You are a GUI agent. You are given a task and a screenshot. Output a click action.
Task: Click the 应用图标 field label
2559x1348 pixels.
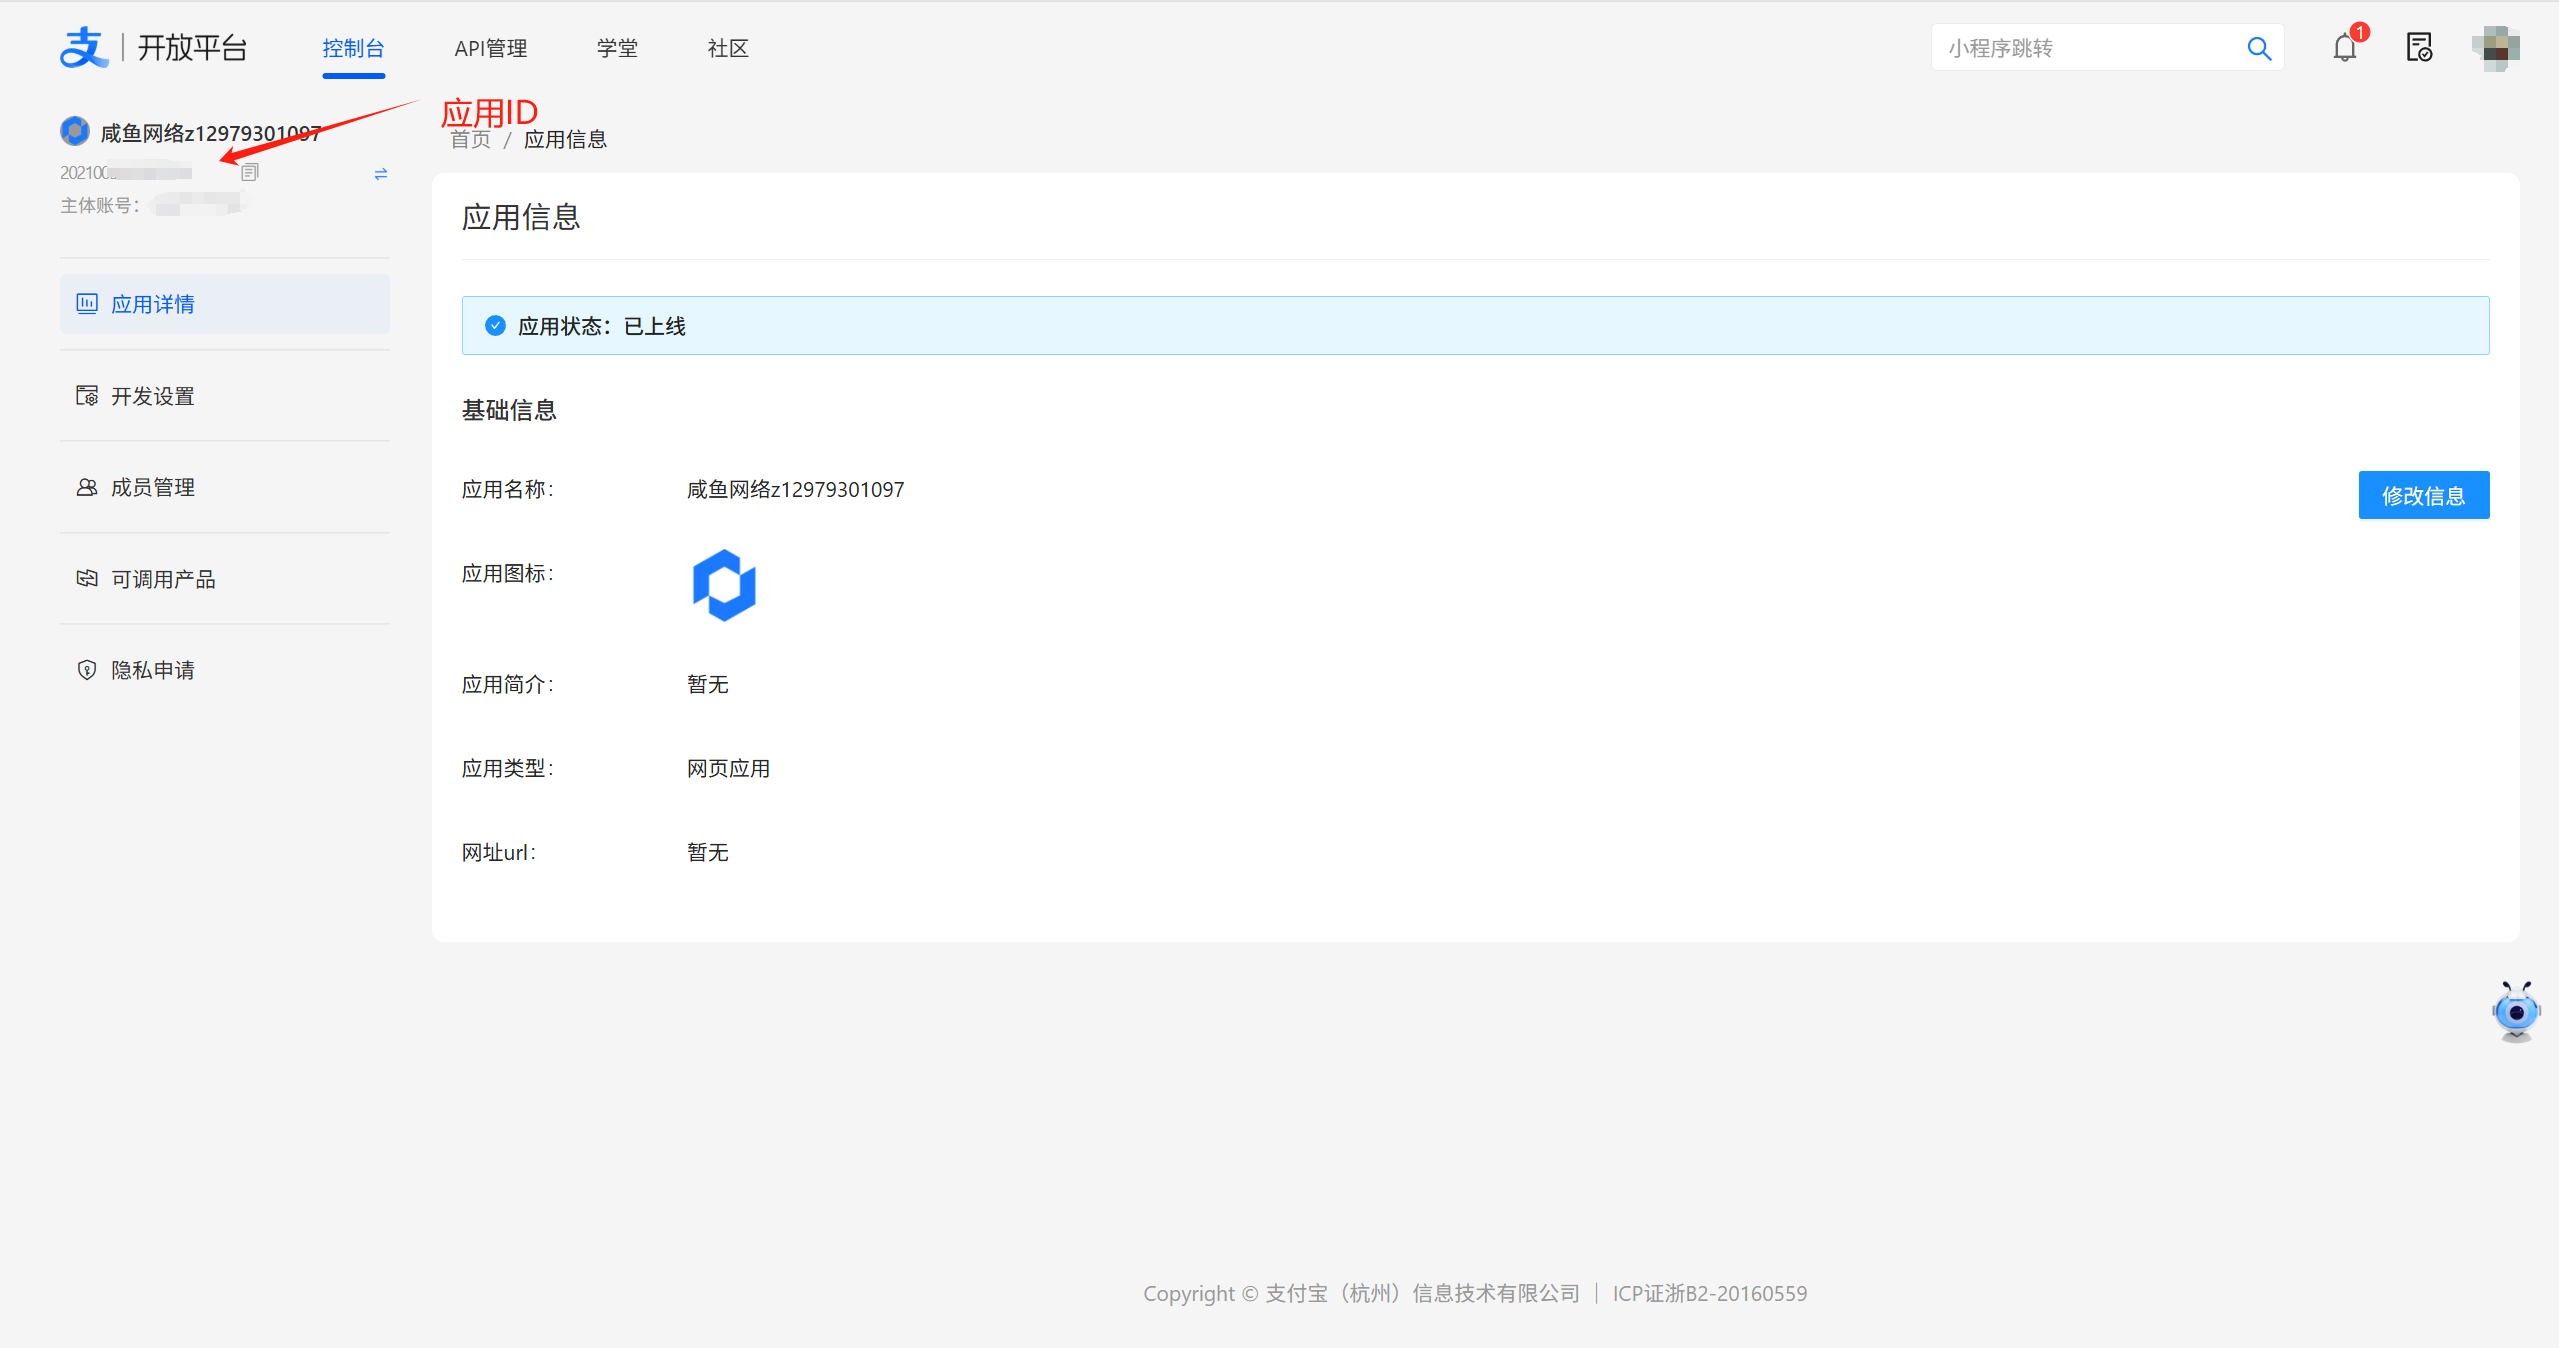pyautogui.click(x=507, y=573)
